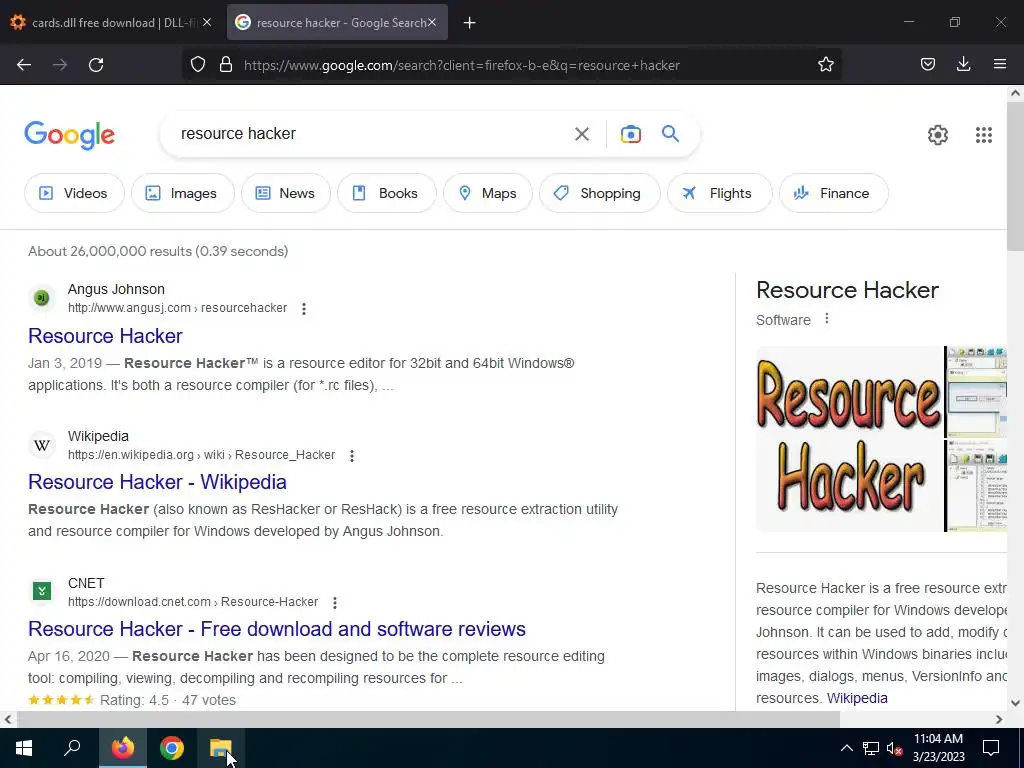Filter results by Videos
Image resolution: width=1024 pixels, height=768 pixels.
[74, 193]
